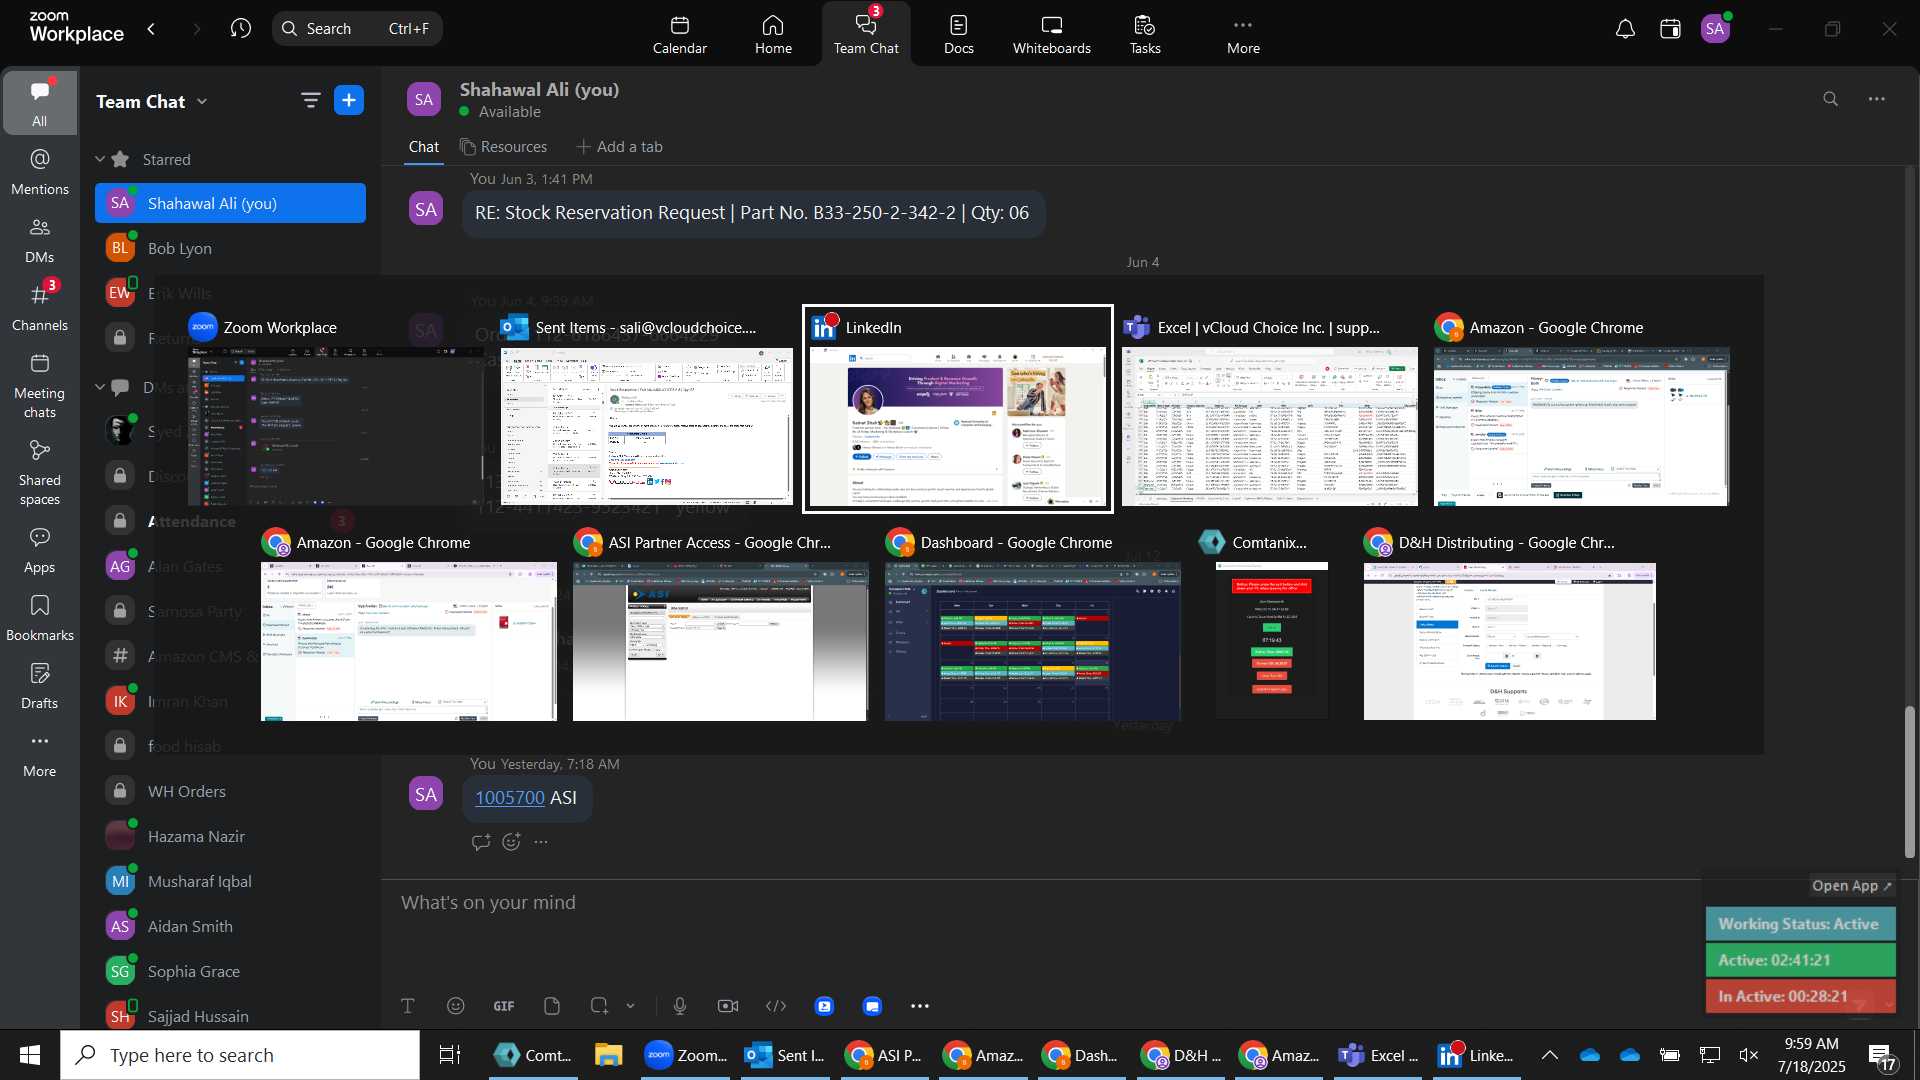Screen dimensions: 1920x1080
Task: Open Shared spaces in sidebar
Action: pos(40,473)
